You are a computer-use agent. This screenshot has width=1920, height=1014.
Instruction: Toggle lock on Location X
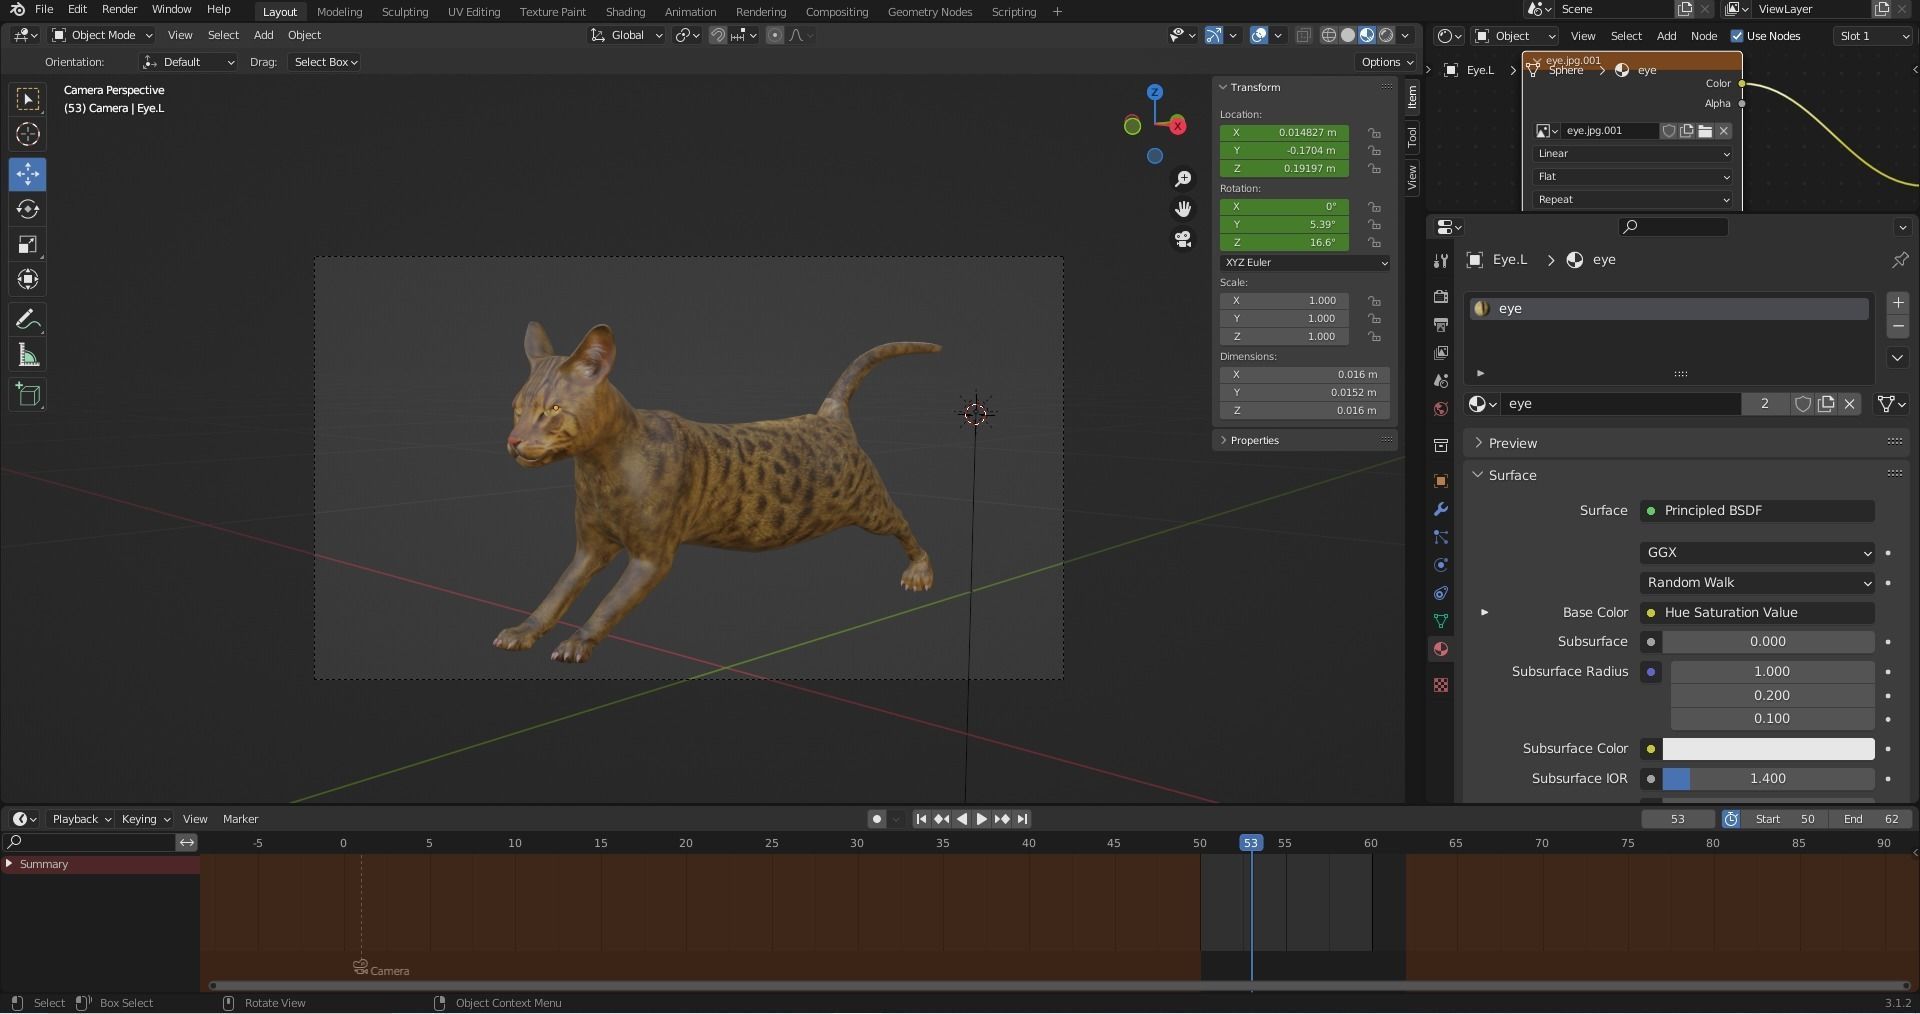[1375, 133]
